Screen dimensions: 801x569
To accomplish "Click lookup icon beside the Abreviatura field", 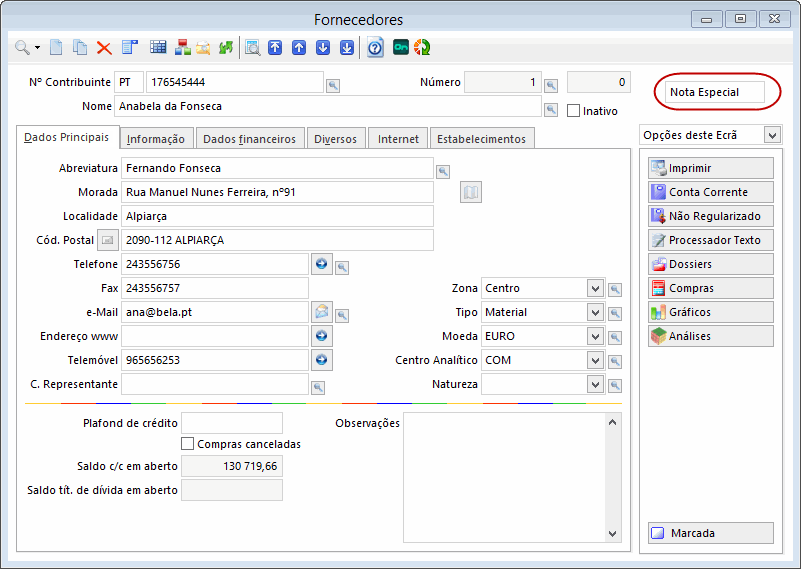I will coord(443,172).
